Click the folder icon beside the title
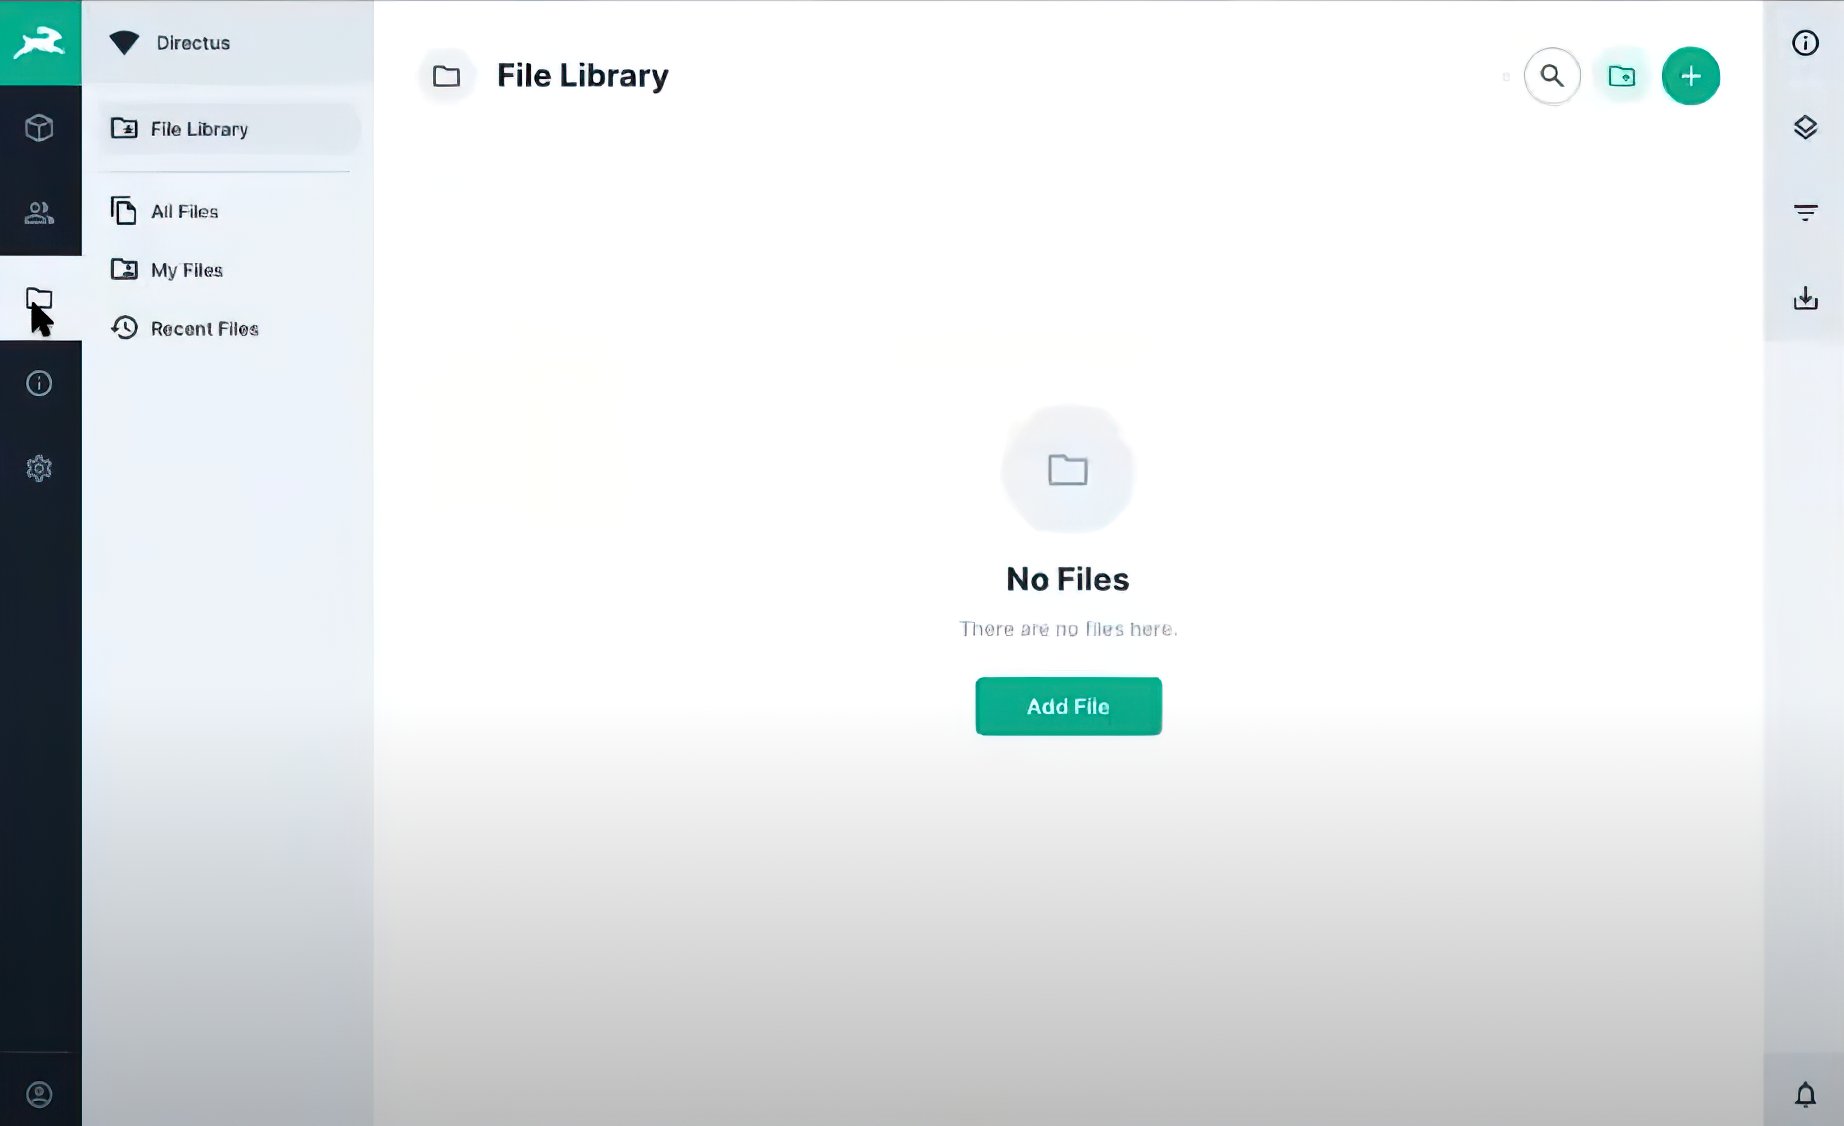 coord(446,76)
